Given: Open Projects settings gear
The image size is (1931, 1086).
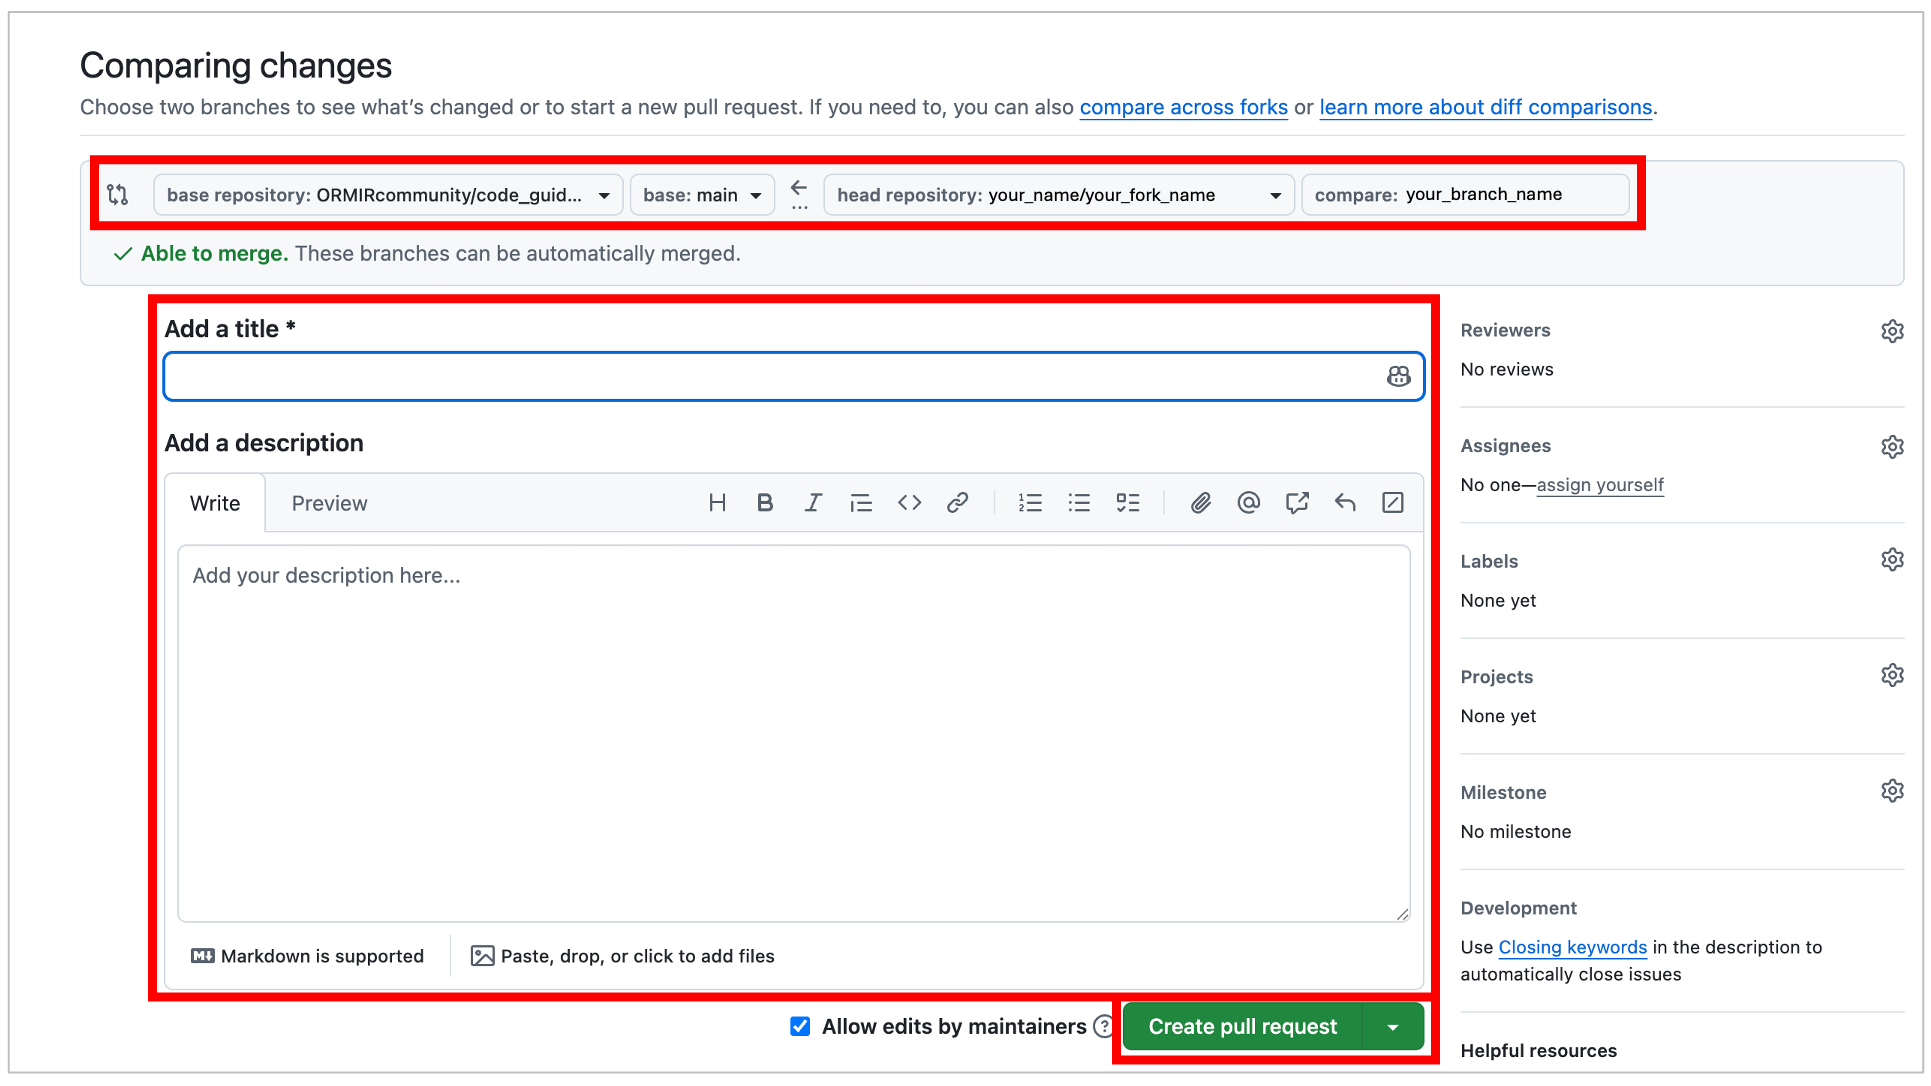Looking at the screenshot, I should [1892, 676].
